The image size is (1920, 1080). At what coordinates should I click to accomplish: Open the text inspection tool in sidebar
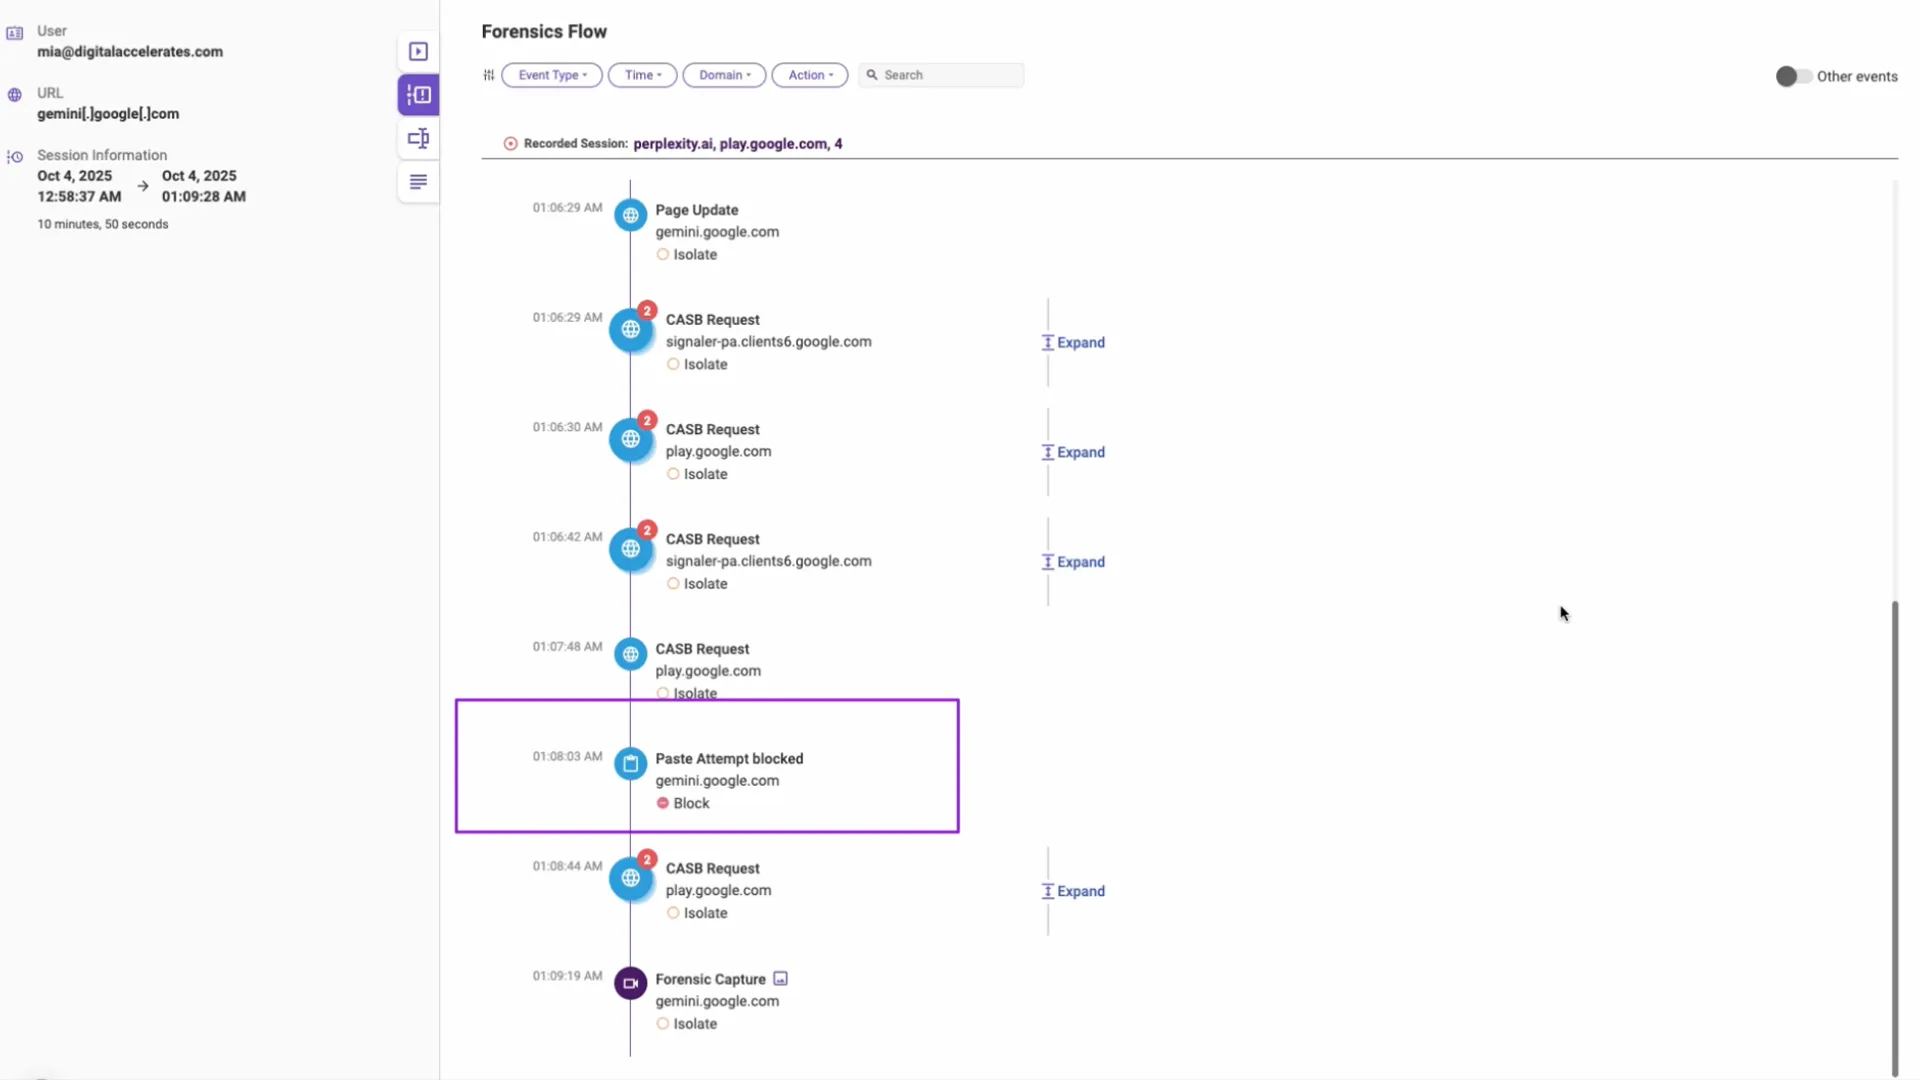419,138
